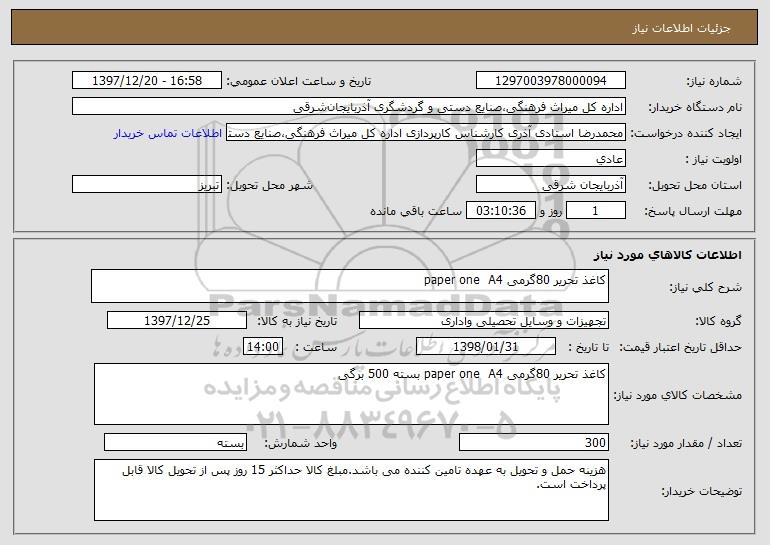Click the label توضیحات خریدار
This screenshot has height=545, width=770.
point(702,491)
